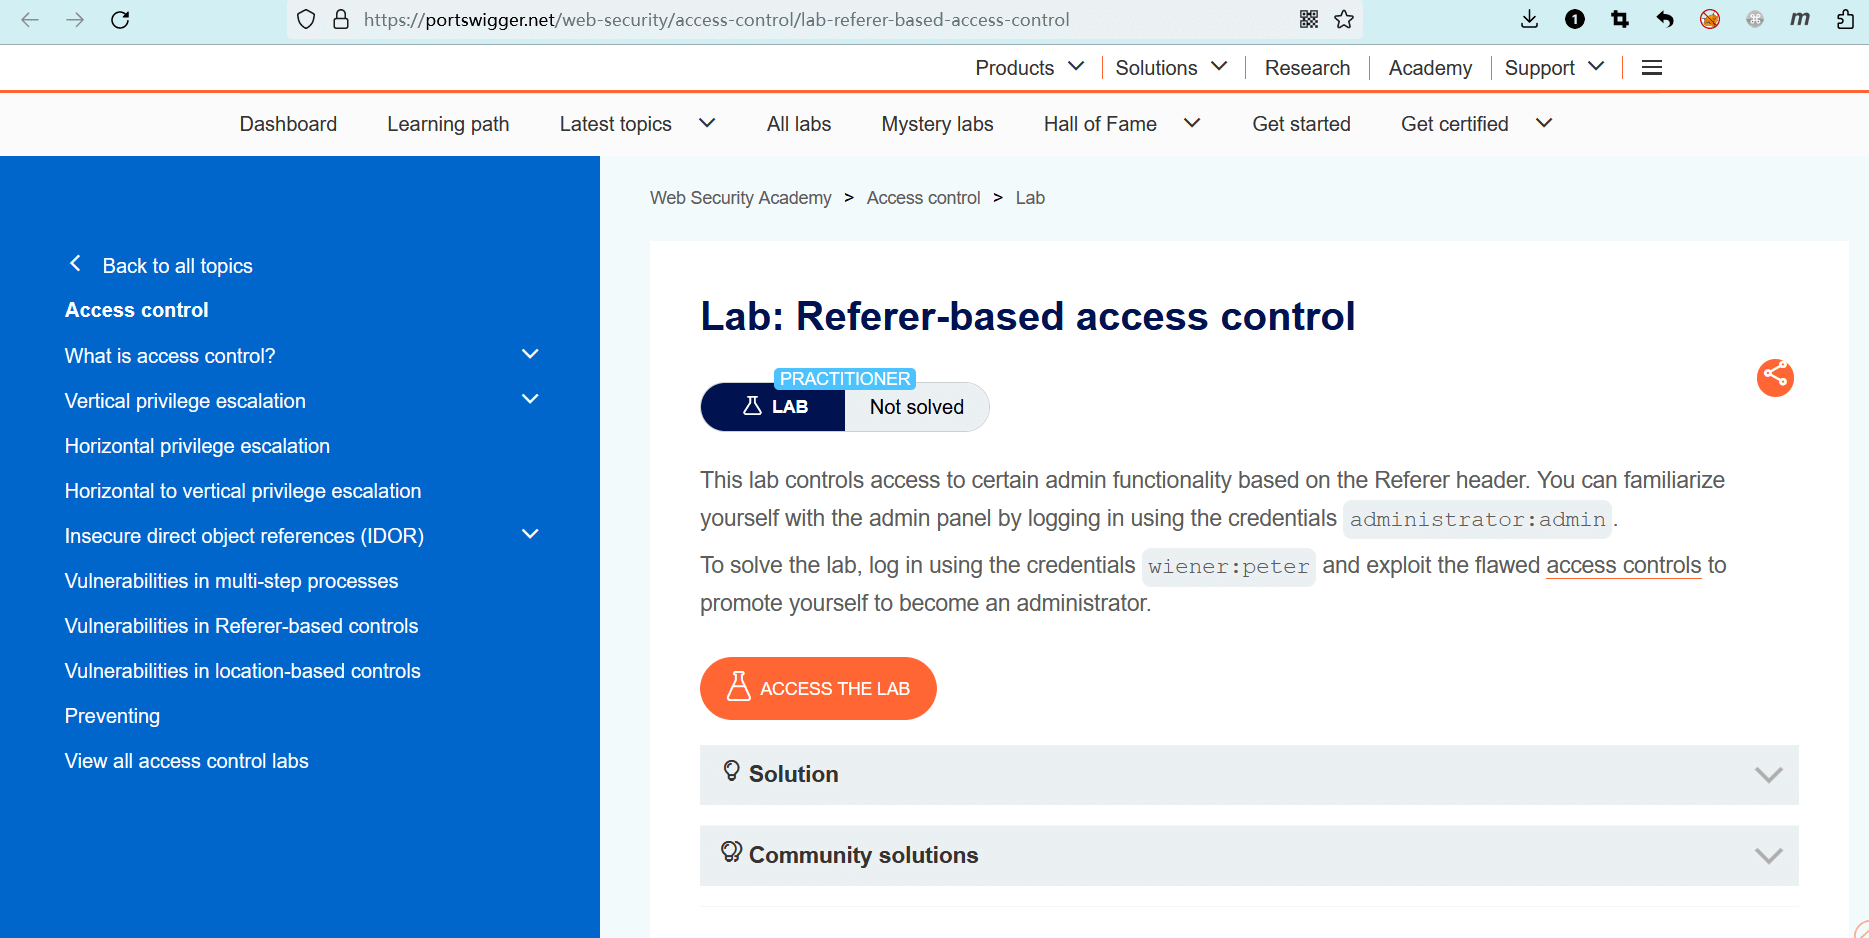Open the QR code icon in address bar
The image size is (1869, 938).
click(1309, 19)
